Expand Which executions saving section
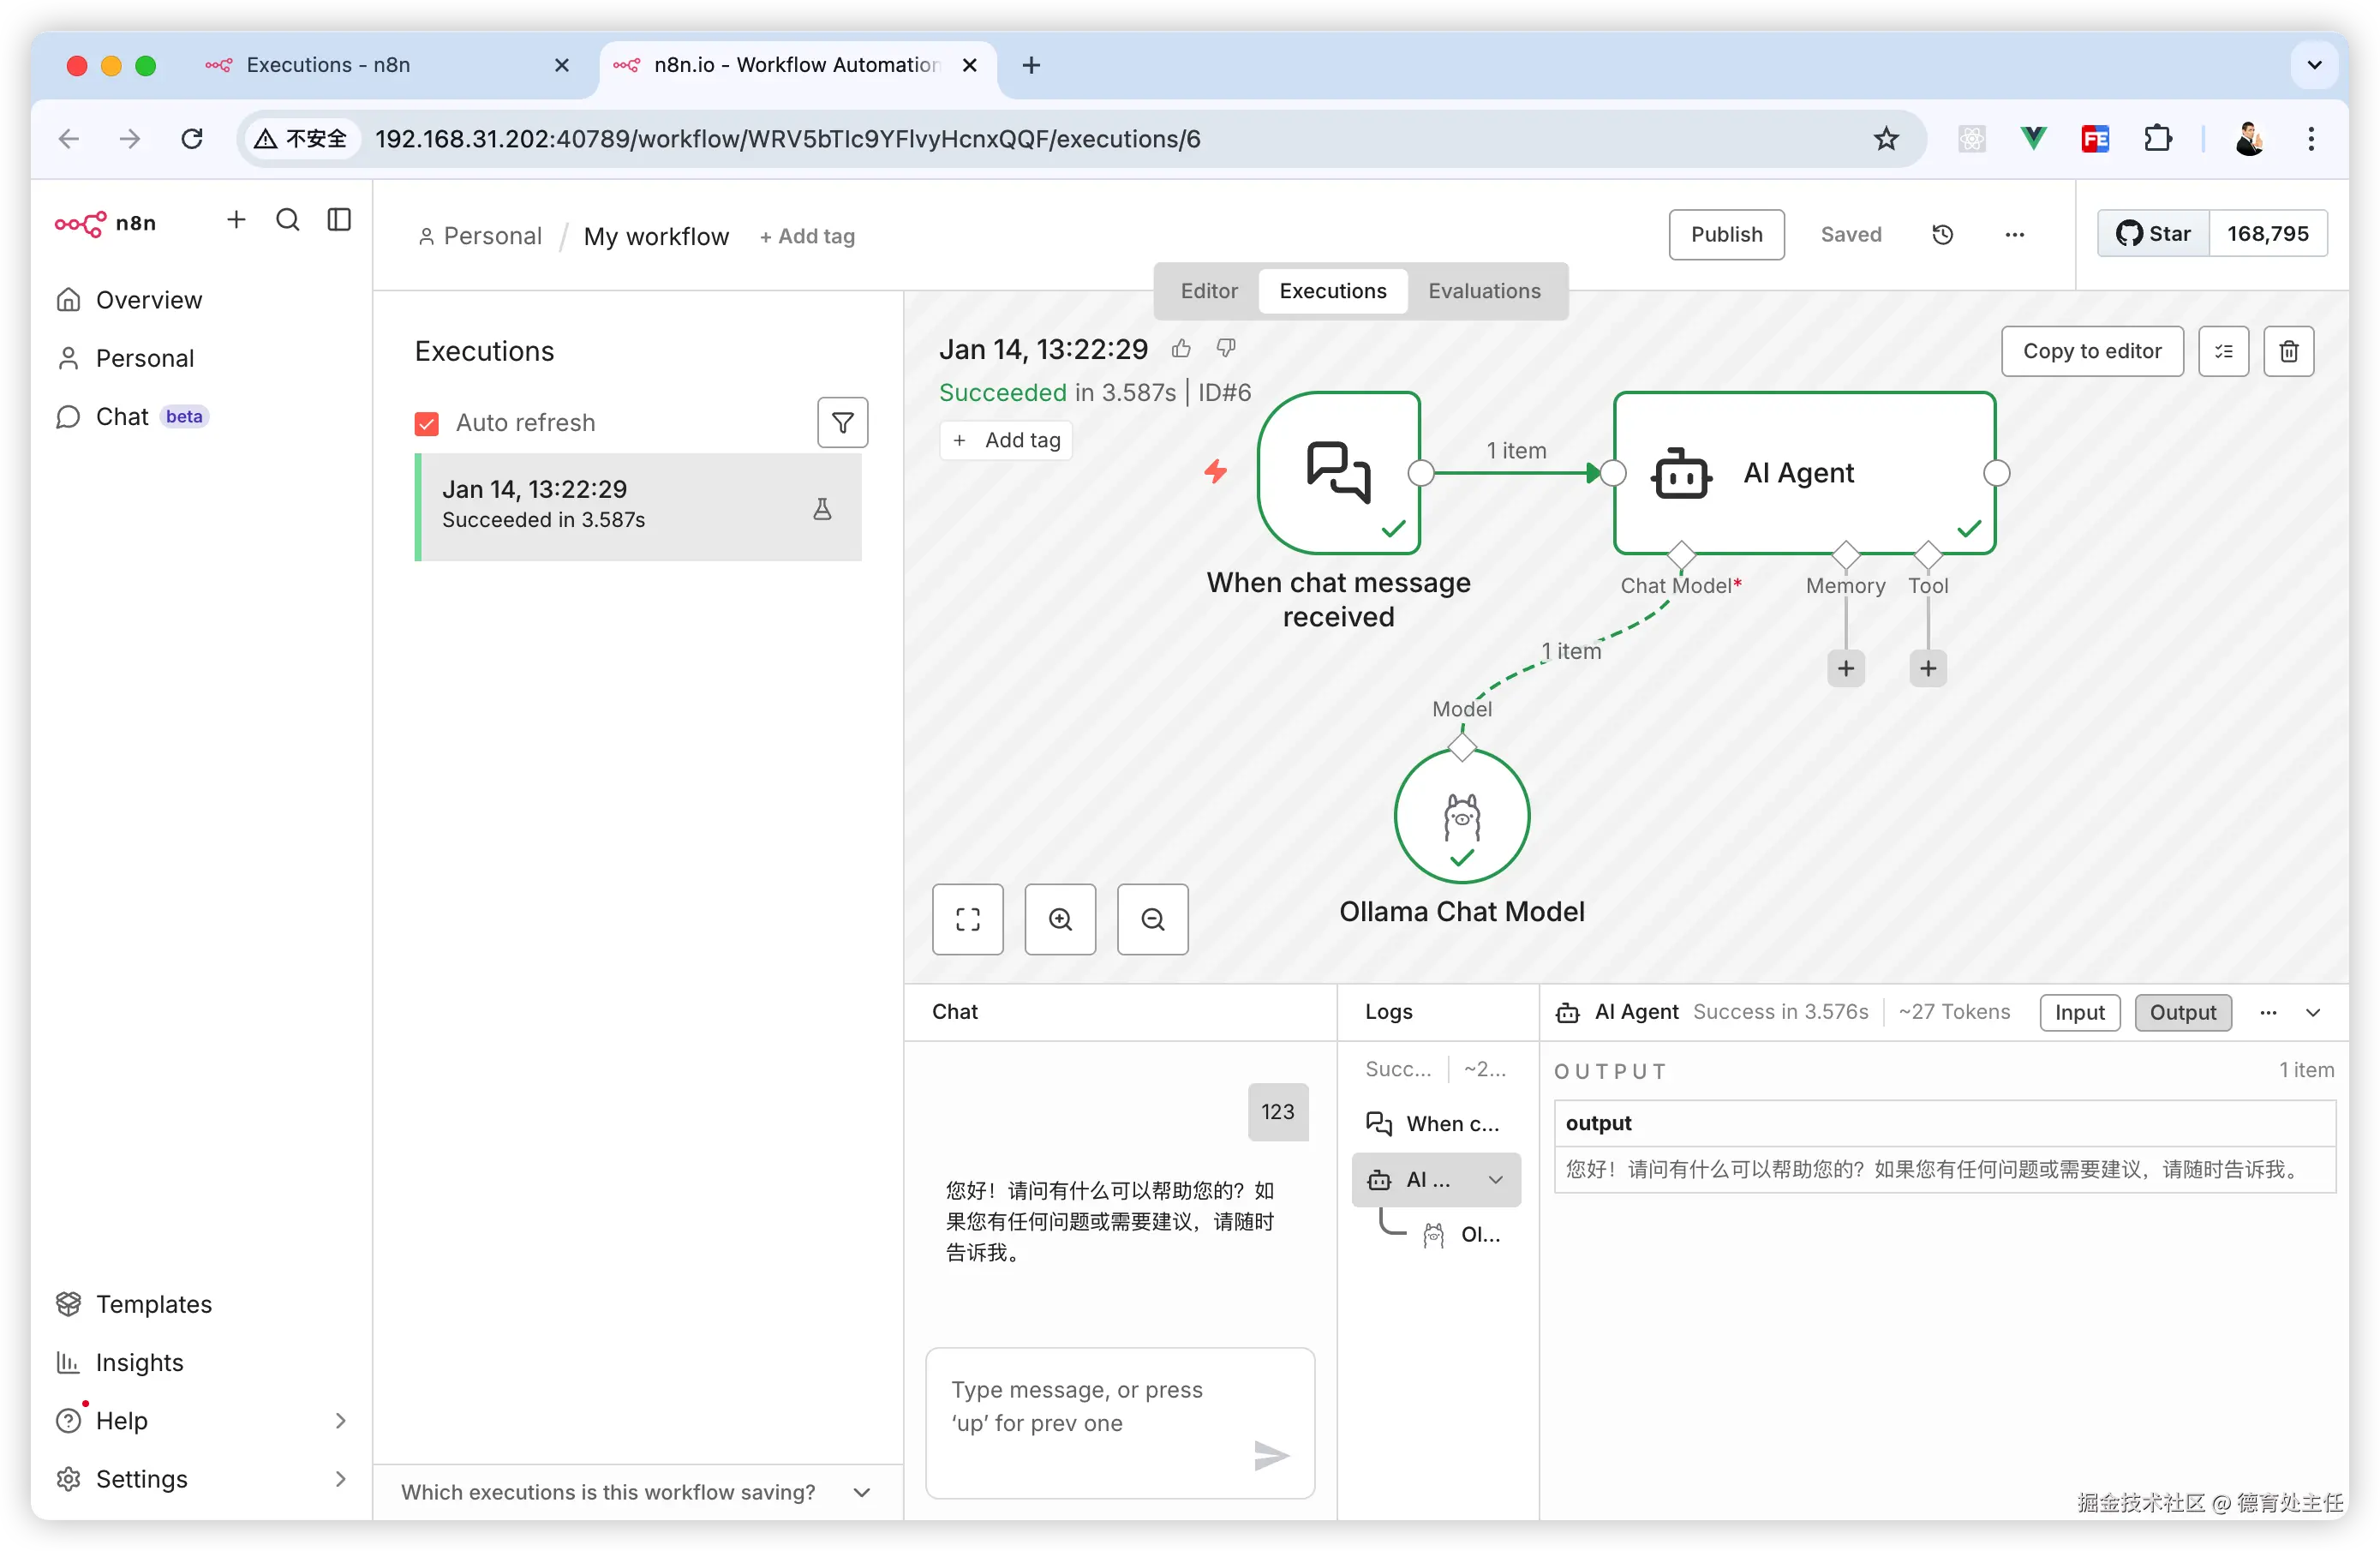The width and height of the screenshot is (2380, 1551). [x=861, y=1492]
